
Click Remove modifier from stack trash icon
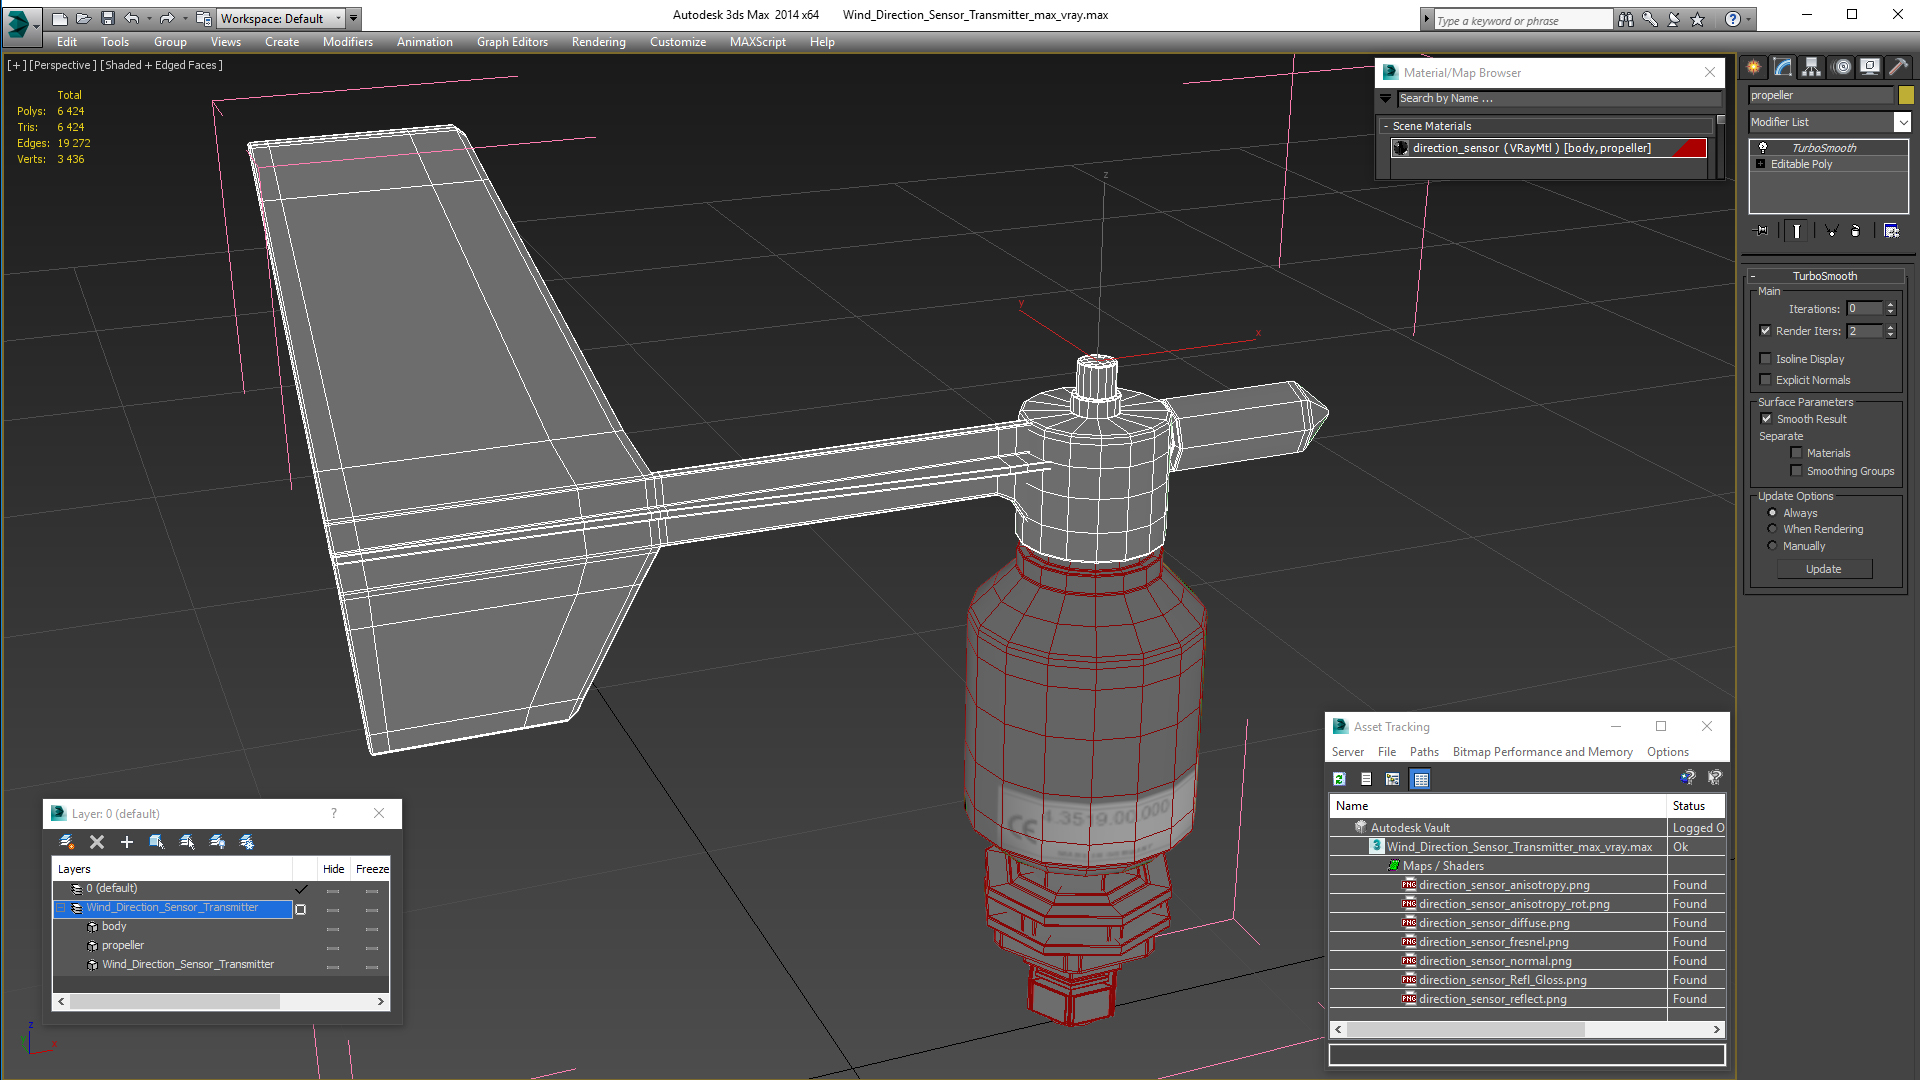[1856, 231]
